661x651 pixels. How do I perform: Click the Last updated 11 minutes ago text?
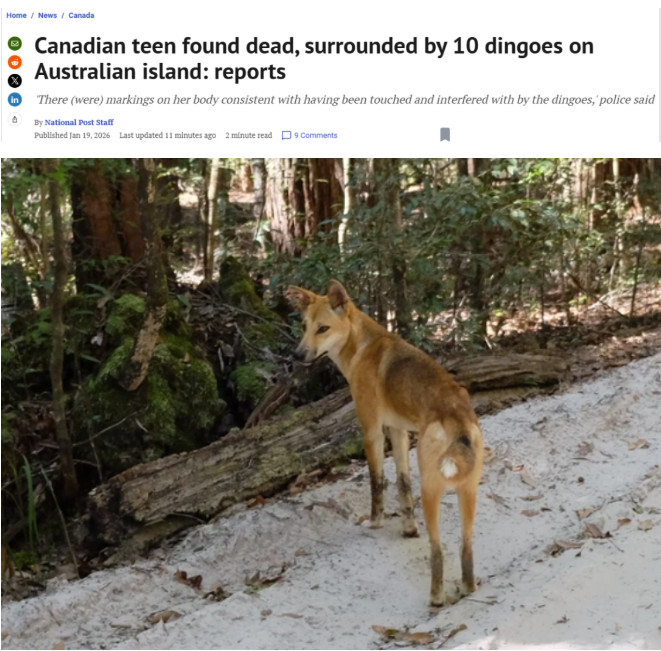point(167,135)
